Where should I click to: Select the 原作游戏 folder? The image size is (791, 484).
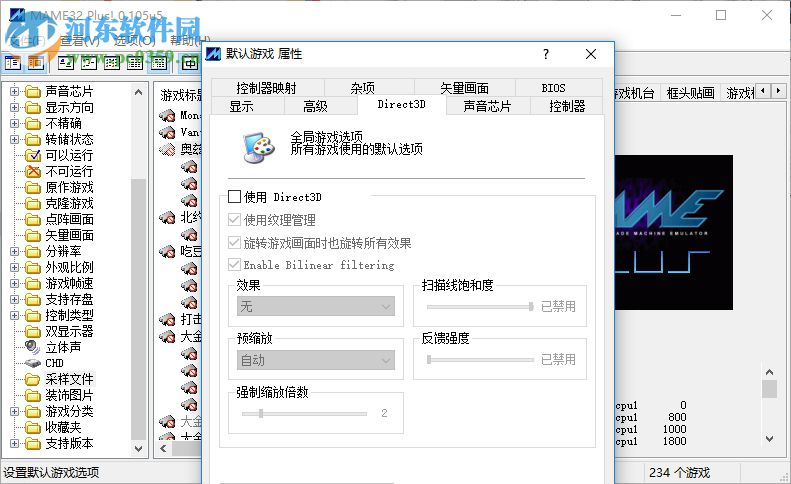69,188
